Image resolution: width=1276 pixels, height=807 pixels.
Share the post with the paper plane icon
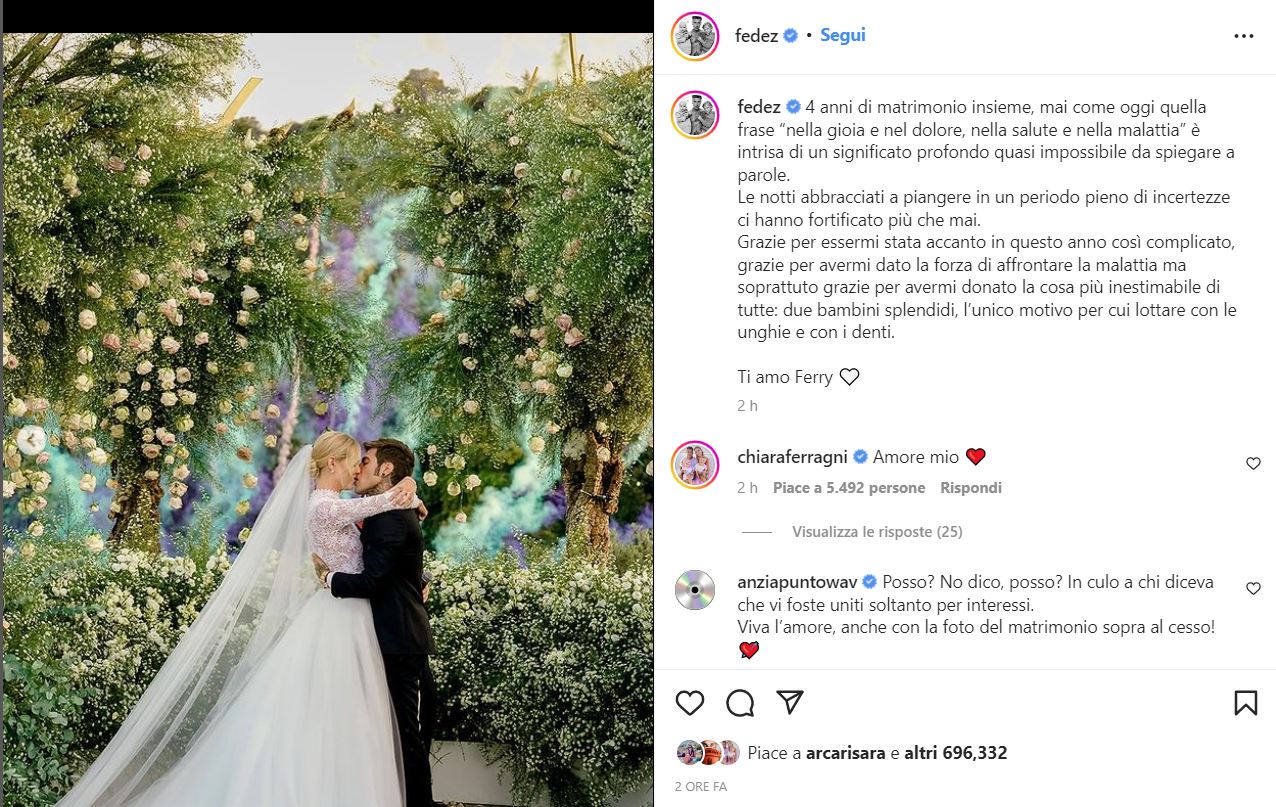point(790,702)
